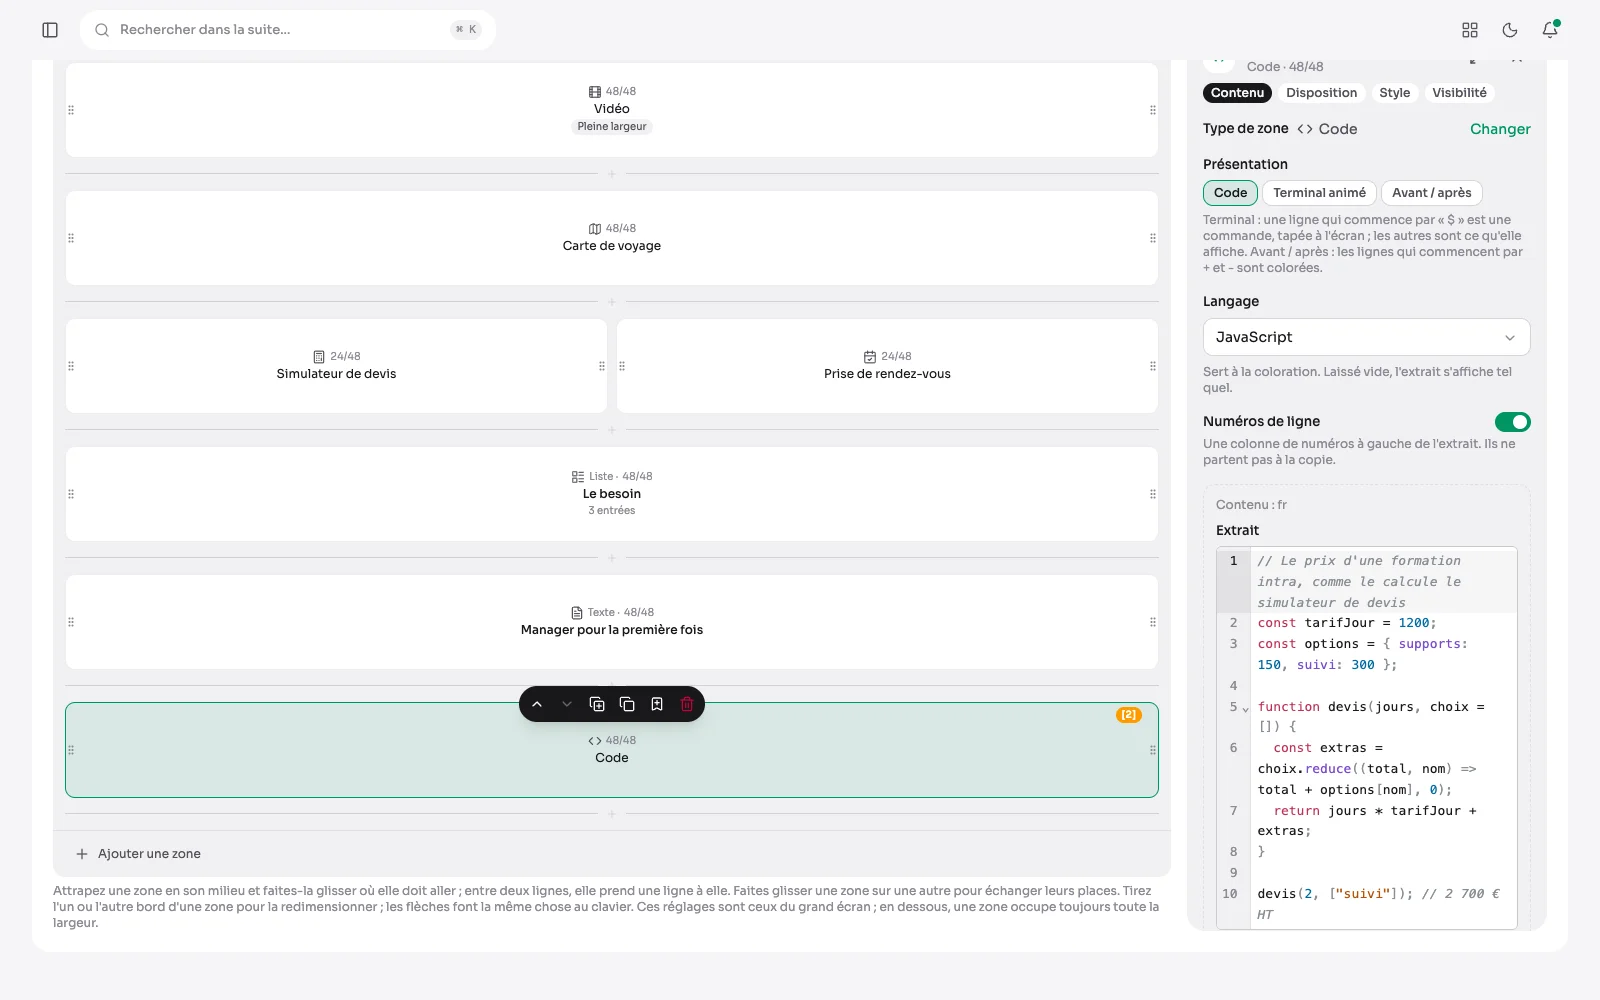The height and width of the screenshot is (1000, 1600).
Task: Click Ajouter une zone
Action: (x=139, y=854)
